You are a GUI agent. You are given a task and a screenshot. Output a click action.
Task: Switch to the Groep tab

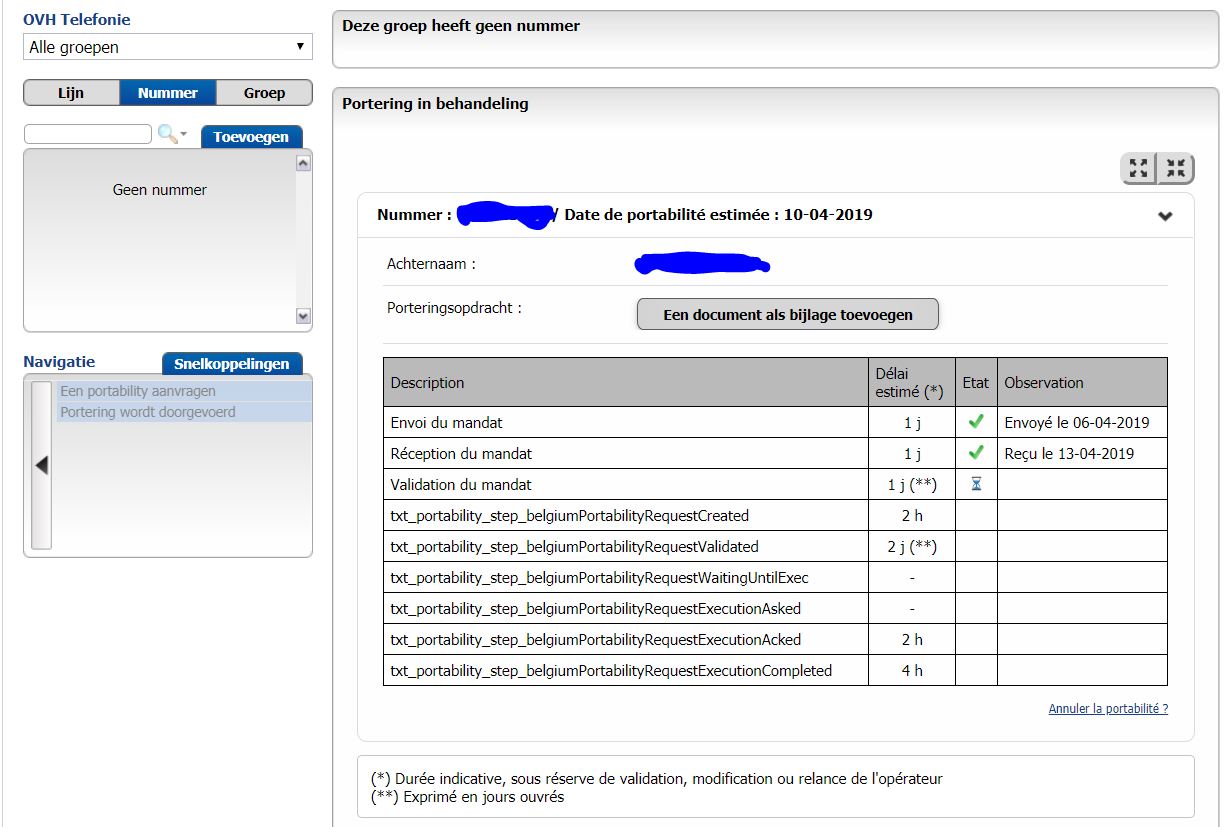tap(264, 93)
